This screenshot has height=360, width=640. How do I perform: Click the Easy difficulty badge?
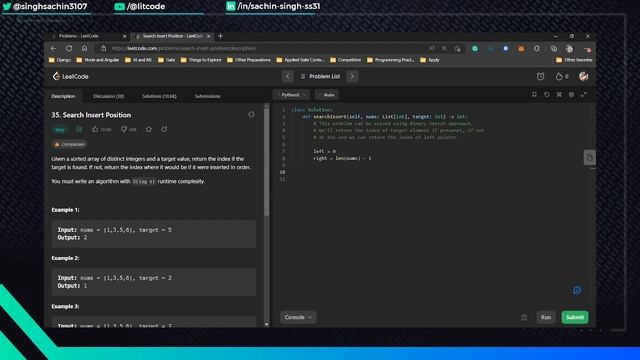coord(60,130)
